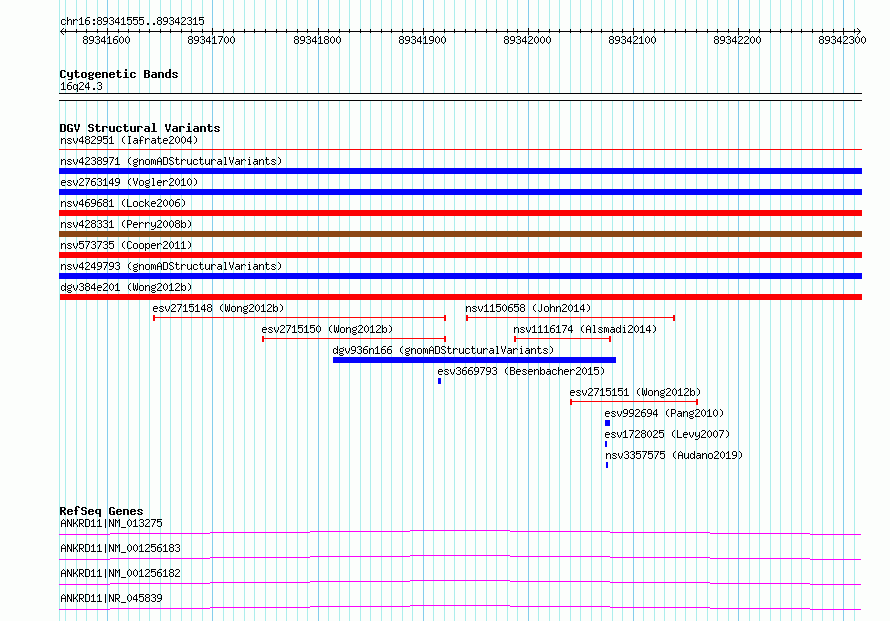Click the blue bar of dgv936n166

pos(474,360)
